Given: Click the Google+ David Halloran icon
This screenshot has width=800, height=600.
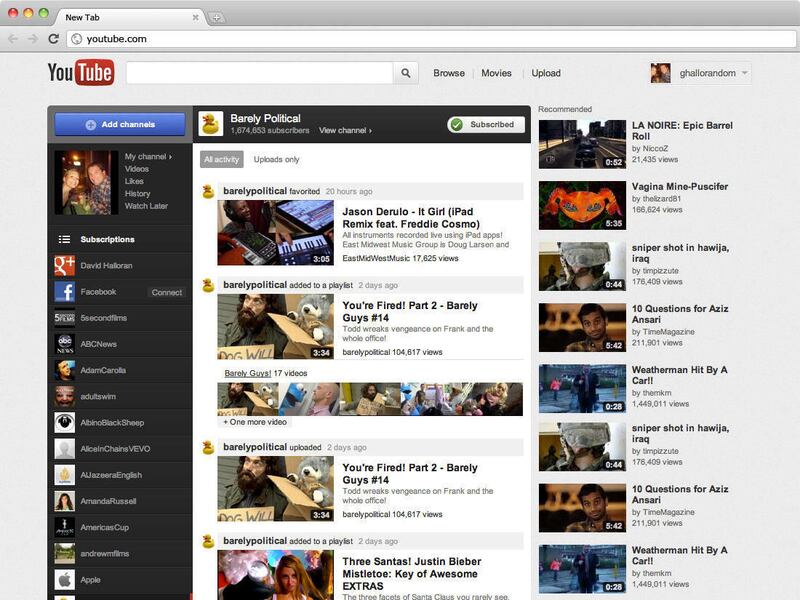Looking at the screenshot, I should coord(65,266).
